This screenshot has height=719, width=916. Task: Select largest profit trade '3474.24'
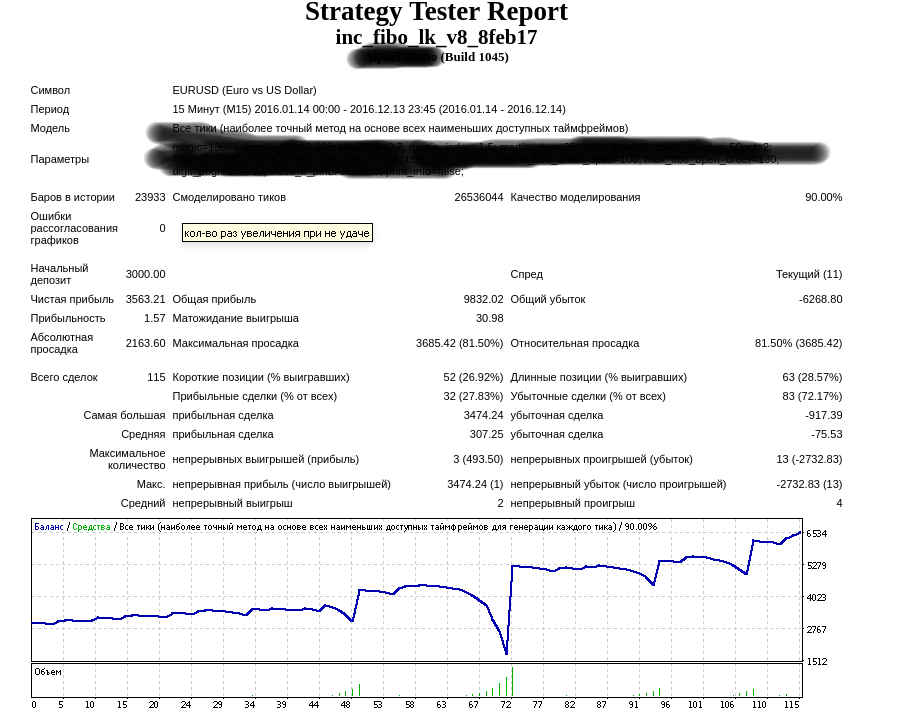pyautogui.click(x=483, y=415)
